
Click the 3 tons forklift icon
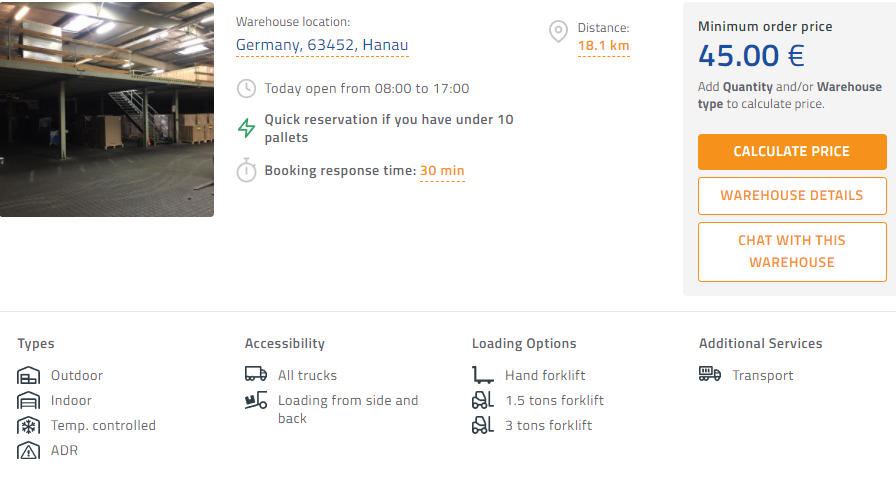pyautogui.click(x=483, y=426)
